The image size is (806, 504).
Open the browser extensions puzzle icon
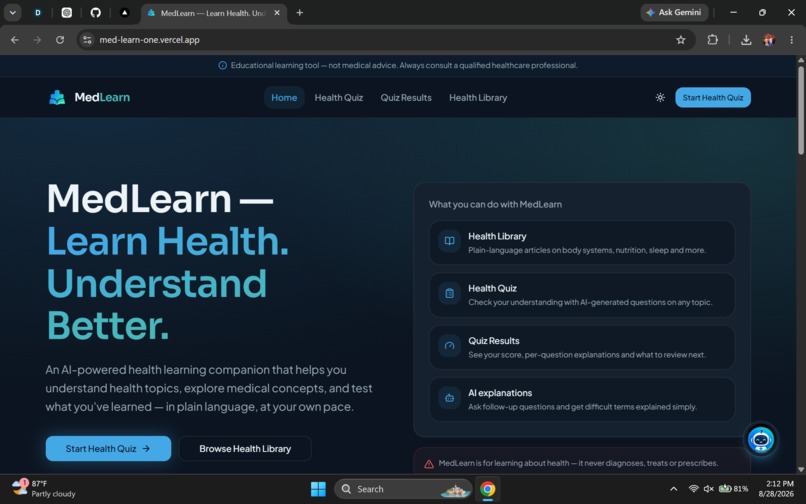tap(712, 40)
